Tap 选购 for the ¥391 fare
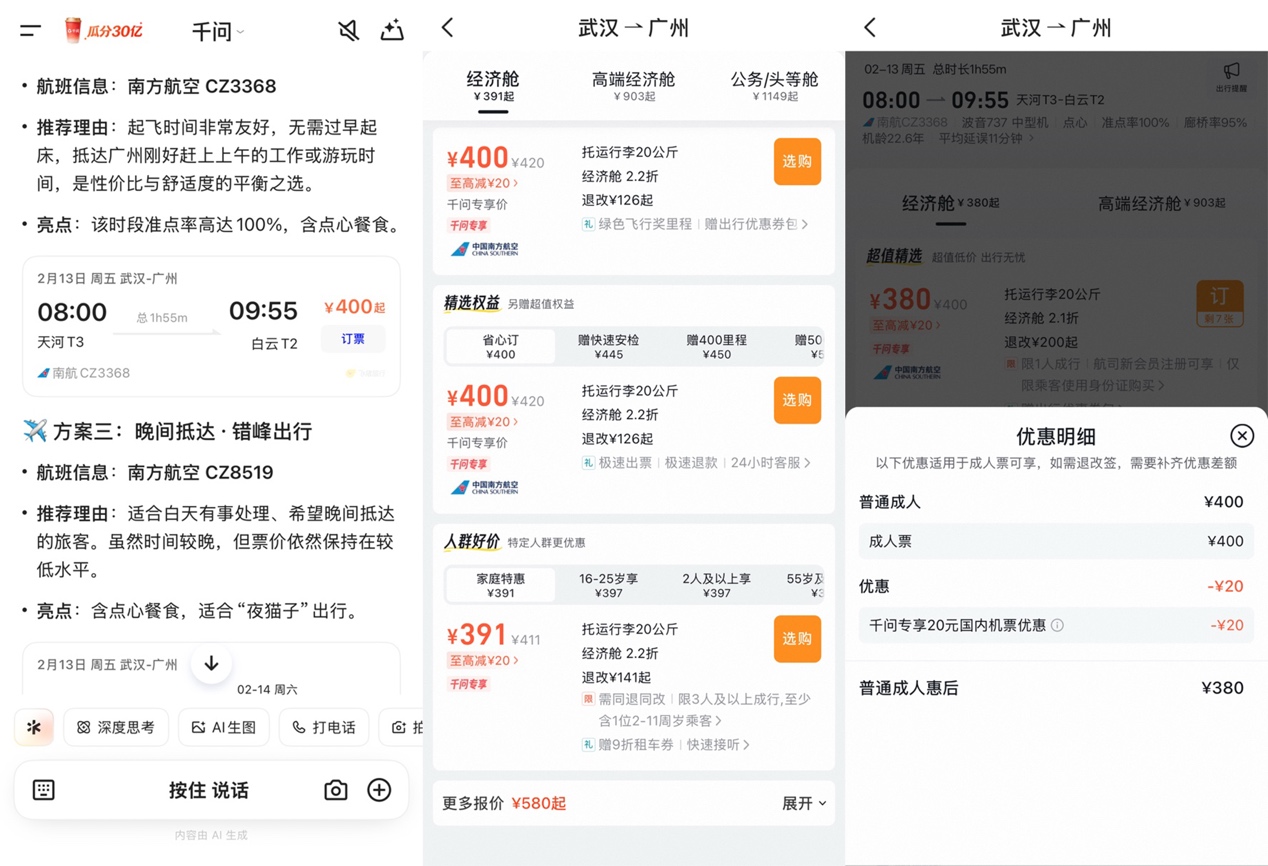 pyautogui.click(x=797, y=639)
